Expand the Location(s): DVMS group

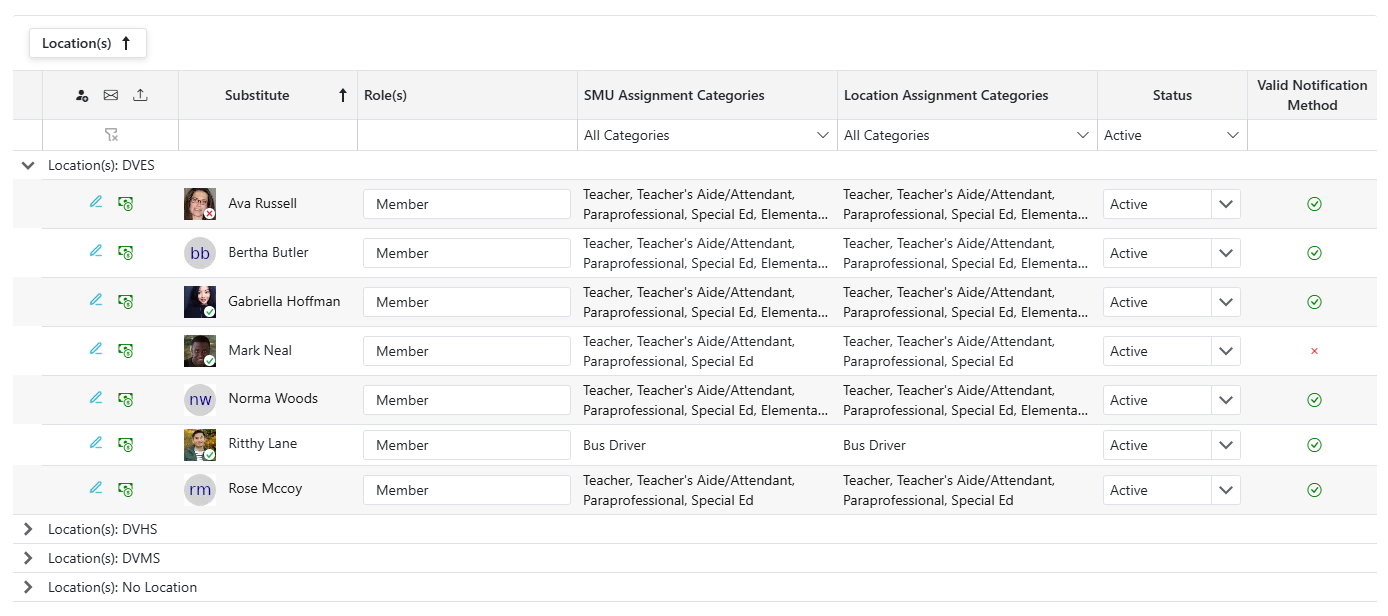pyautogui.click(x=28, y=558)
